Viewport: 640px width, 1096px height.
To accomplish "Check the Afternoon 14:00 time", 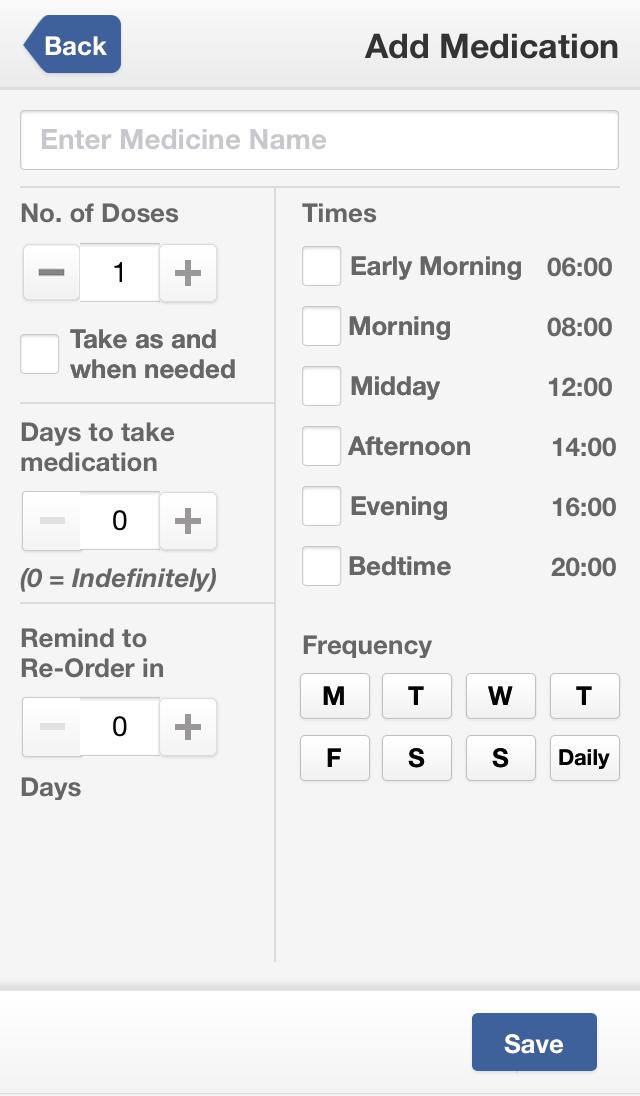I will tap(322, 447).
